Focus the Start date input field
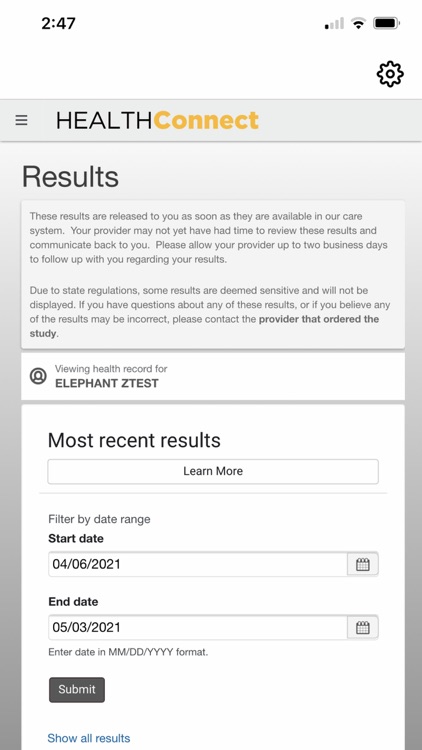The width and height of the screenshot is (422, 750). click(x=198, y=564)
